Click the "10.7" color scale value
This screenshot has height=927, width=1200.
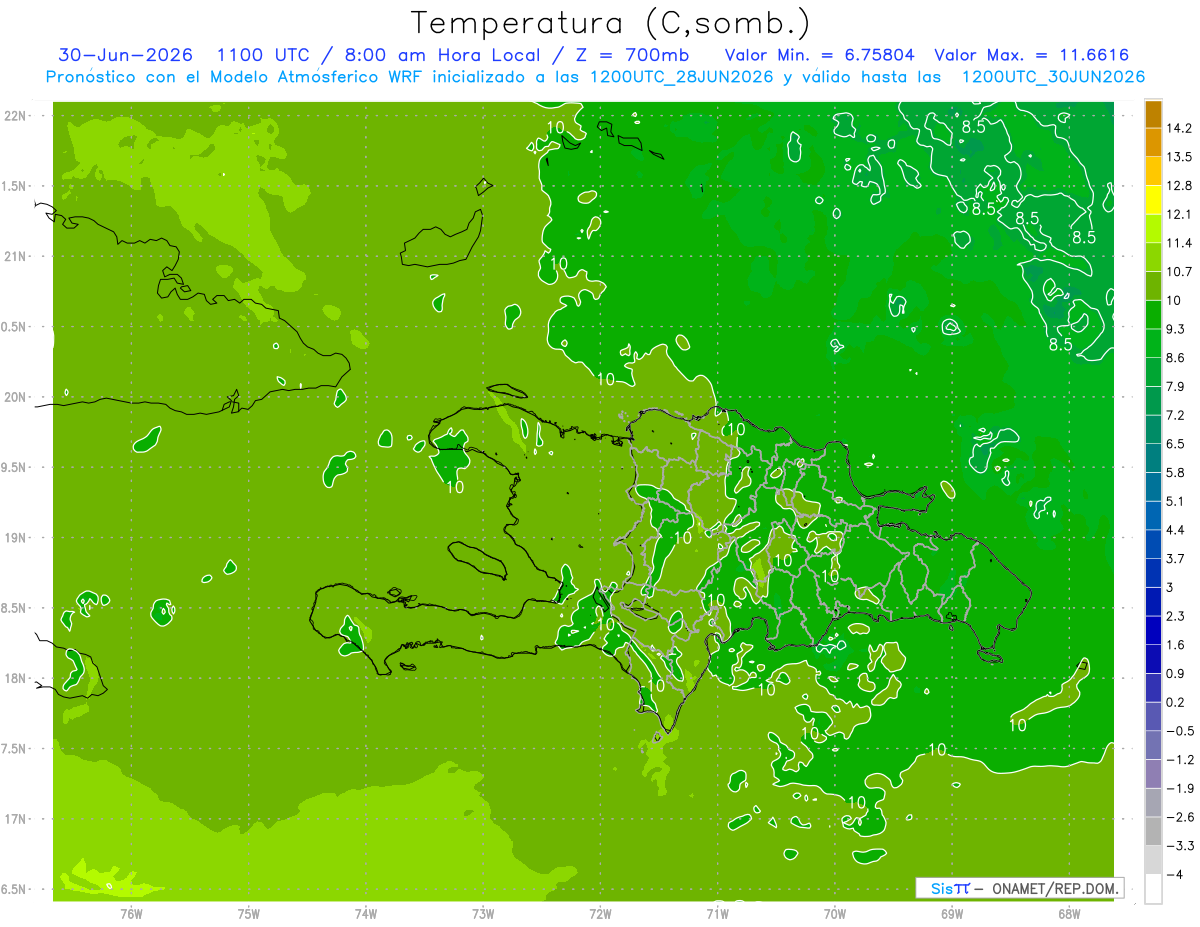pyautogui.click(x=1179, y=271)
